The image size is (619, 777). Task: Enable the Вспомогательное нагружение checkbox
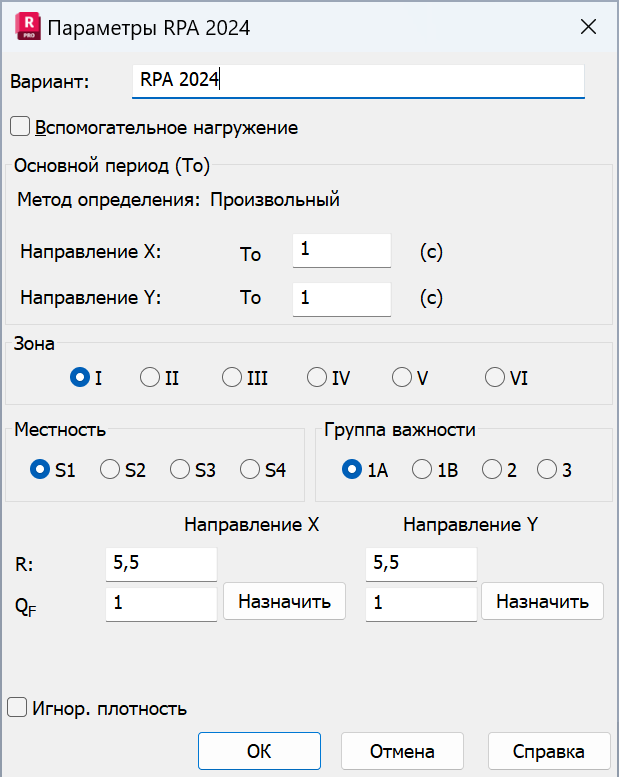(x=19, y=127)
